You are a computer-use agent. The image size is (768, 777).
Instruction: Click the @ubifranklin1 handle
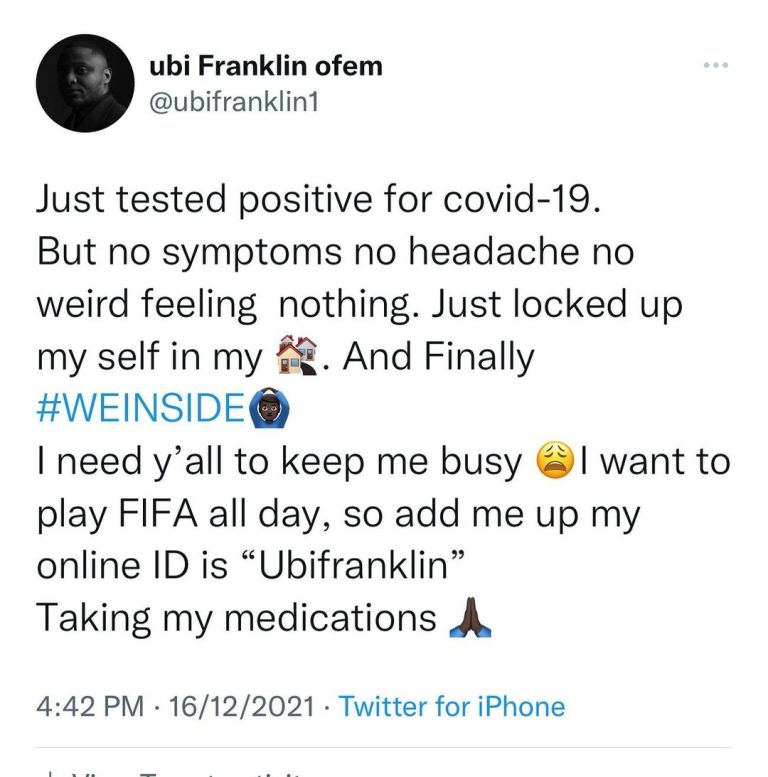[x=232, y=102]
